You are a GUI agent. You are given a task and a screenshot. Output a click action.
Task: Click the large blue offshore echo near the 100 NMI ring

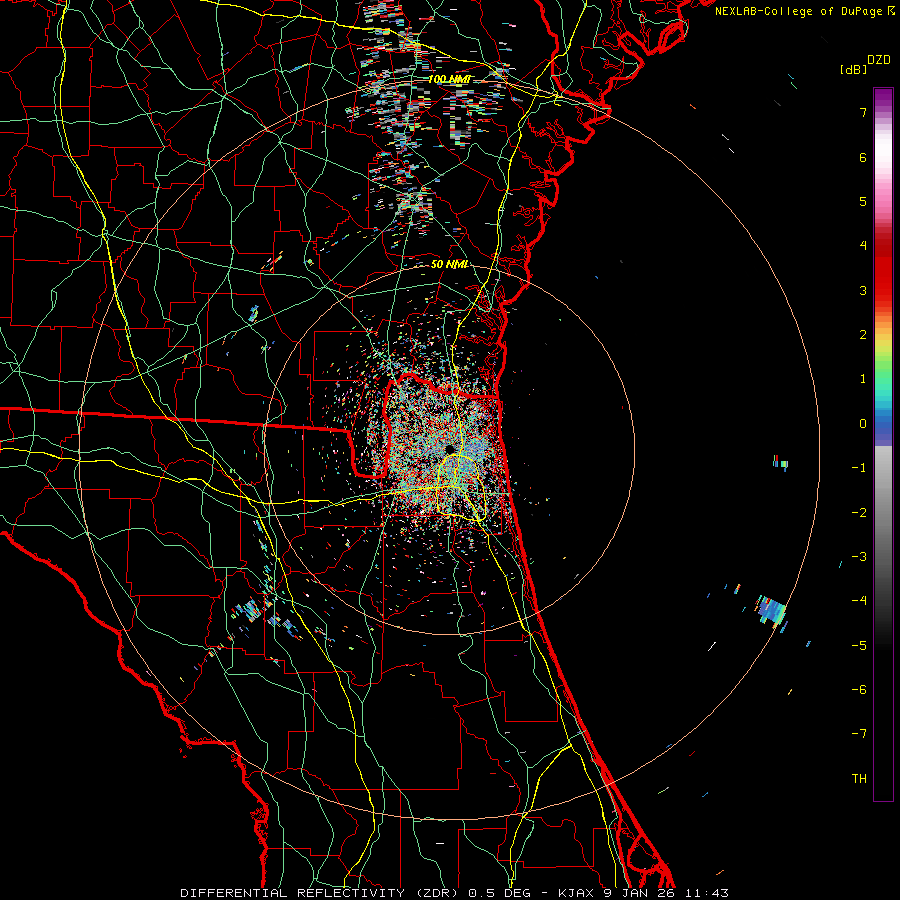[x=771, y=611]
